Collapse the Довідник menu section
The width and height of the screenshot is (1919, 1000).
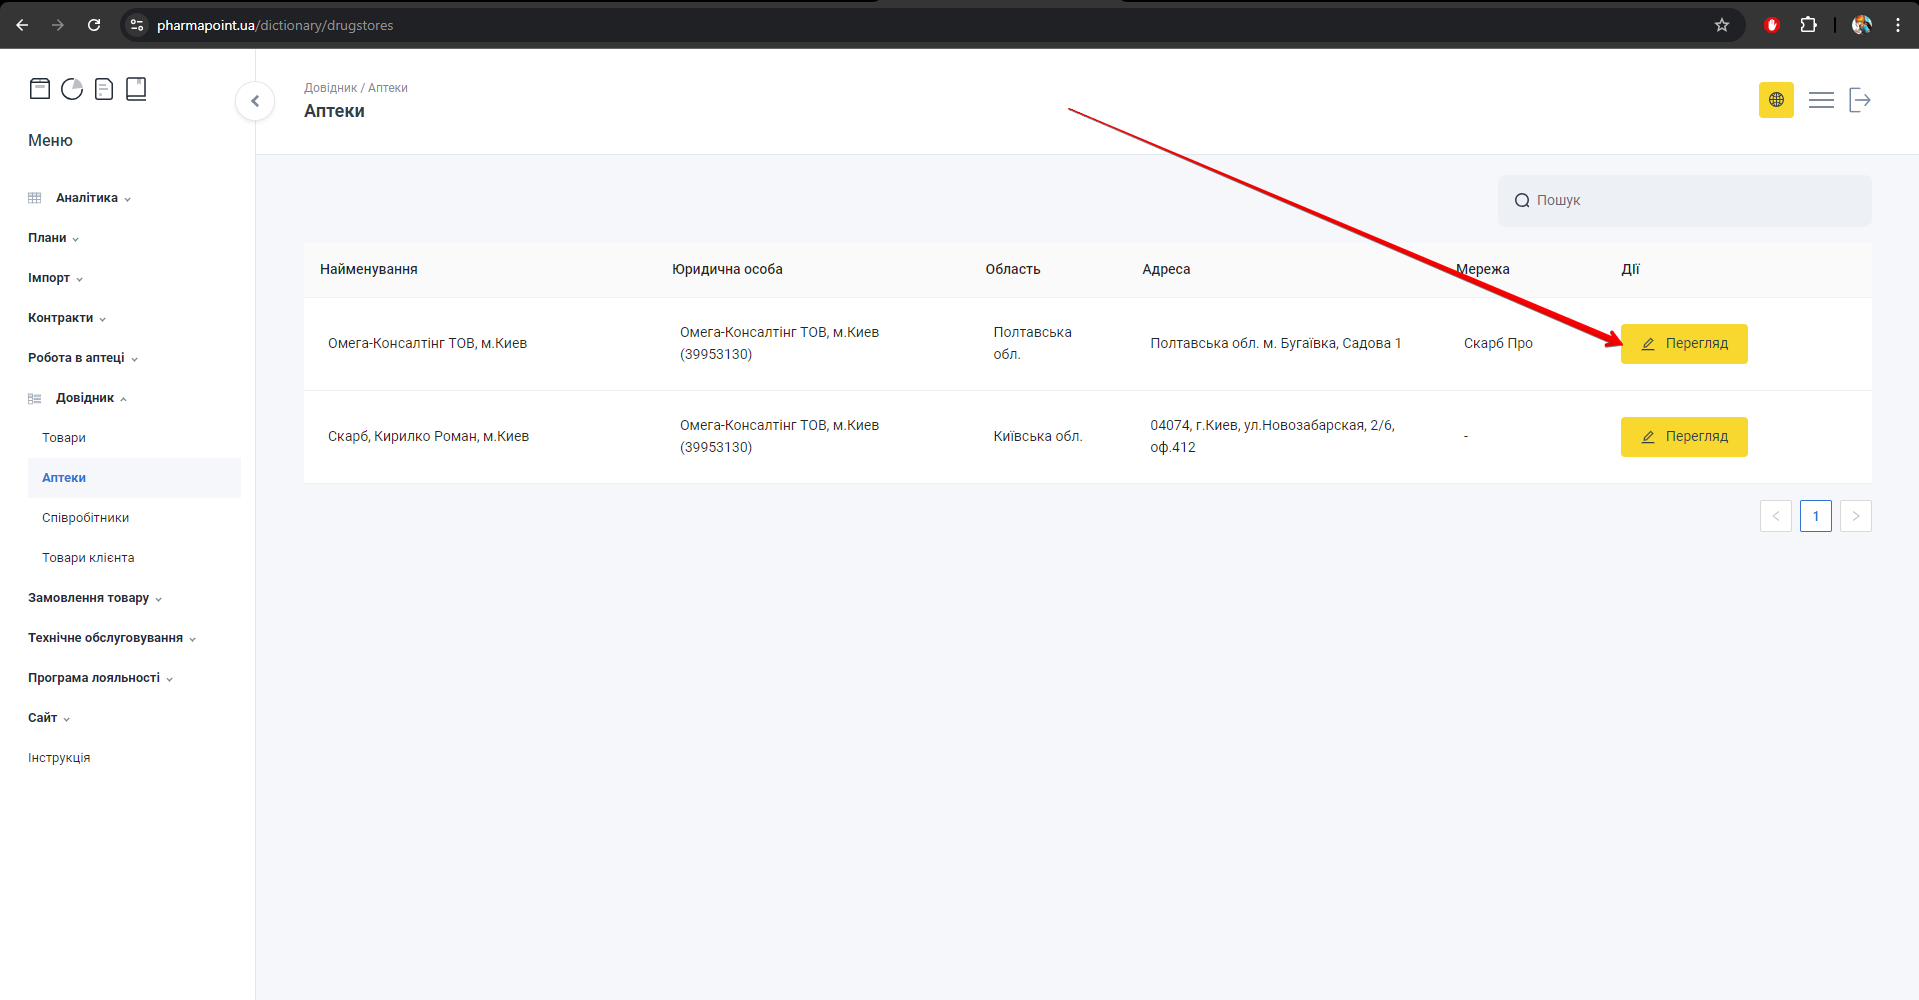pyautogui.click(x=85, y=398)
